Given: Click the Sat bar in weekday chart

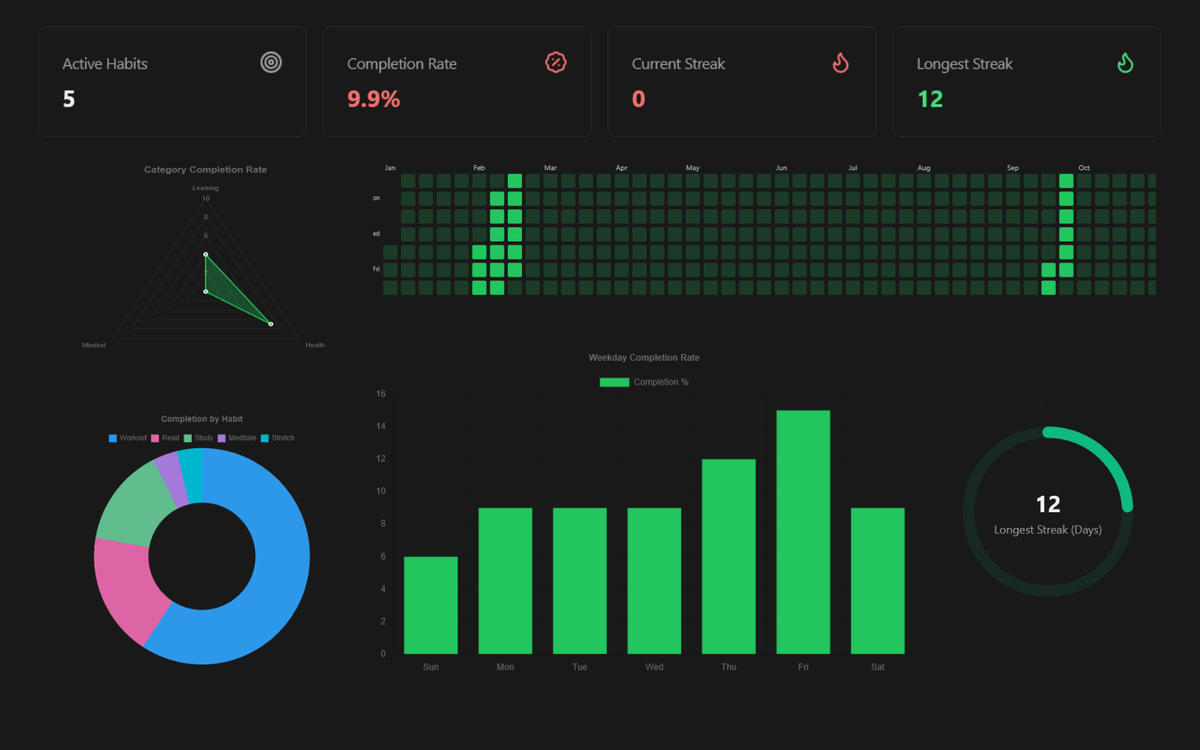Looking at the screenshot, I should (x=878, y=581).
